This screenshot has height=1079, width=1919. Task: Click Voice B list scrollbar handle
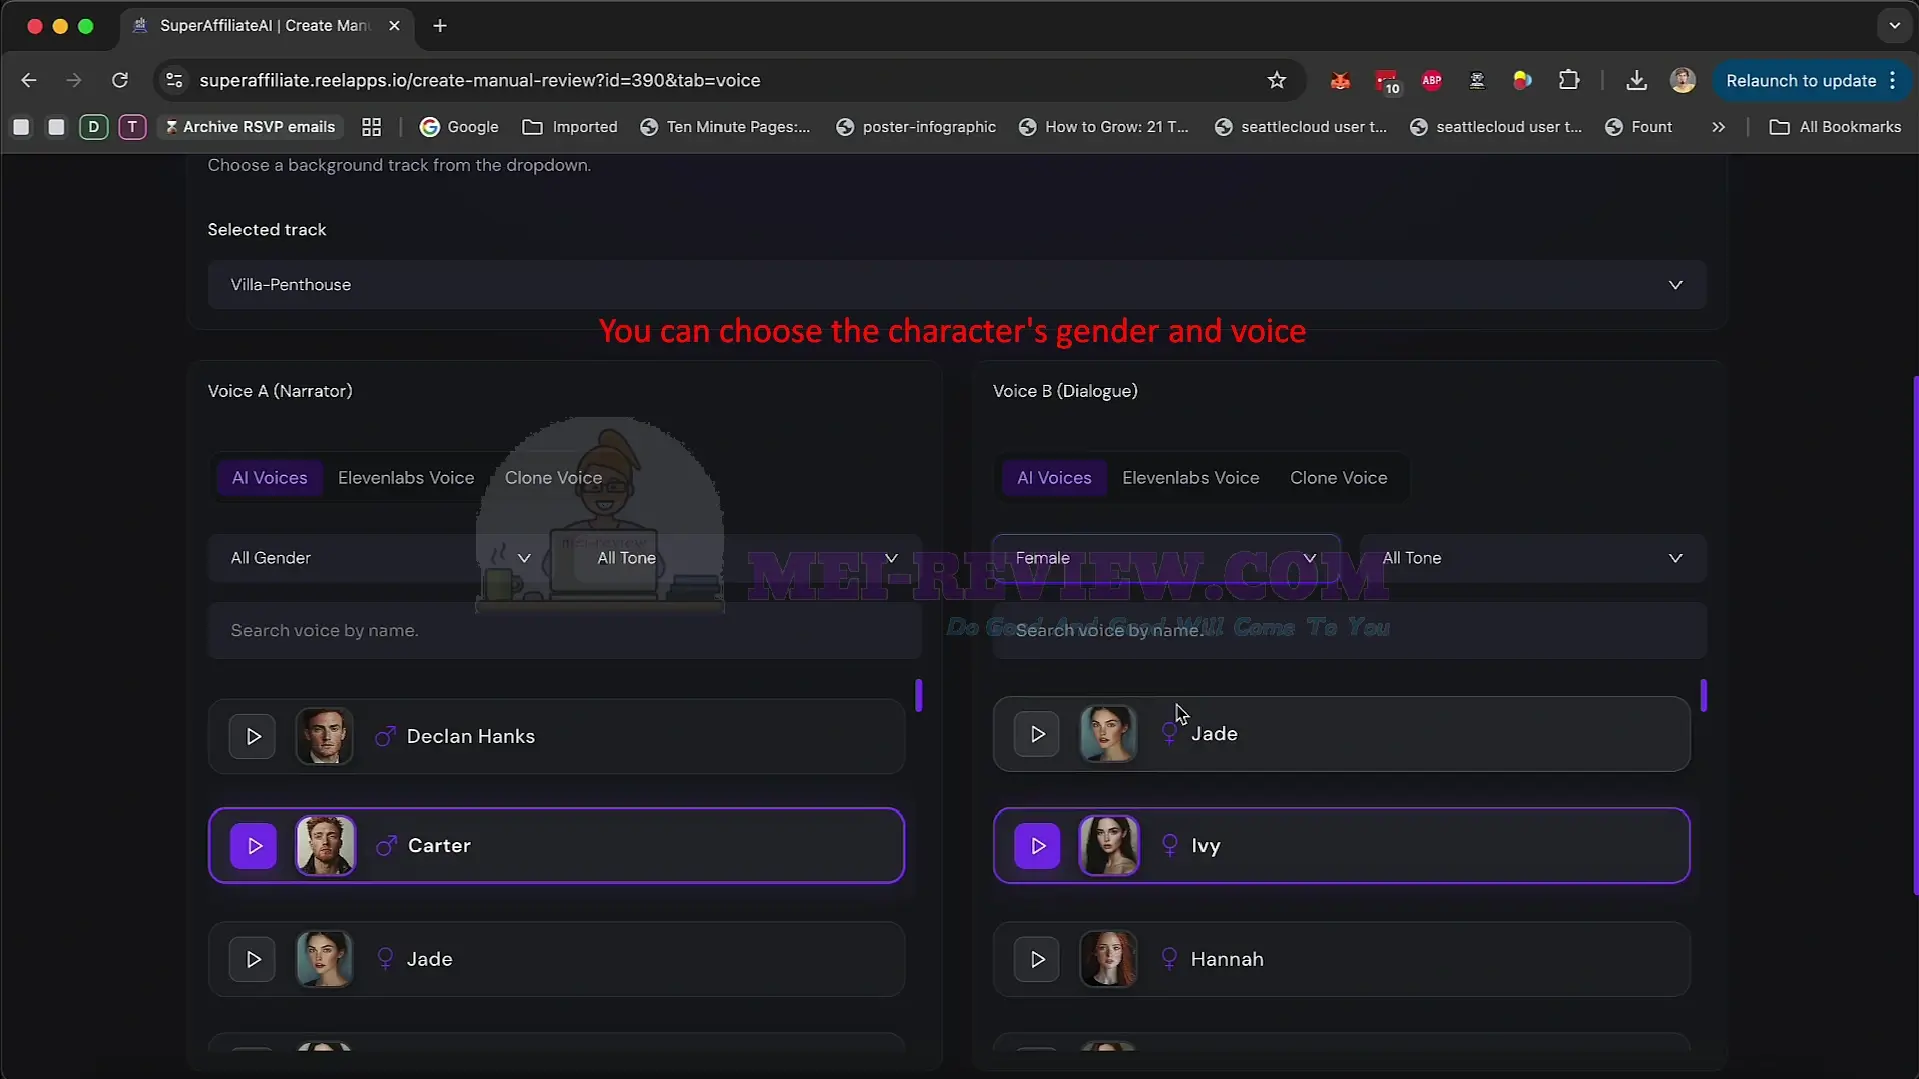click(x=1703, y=695)
